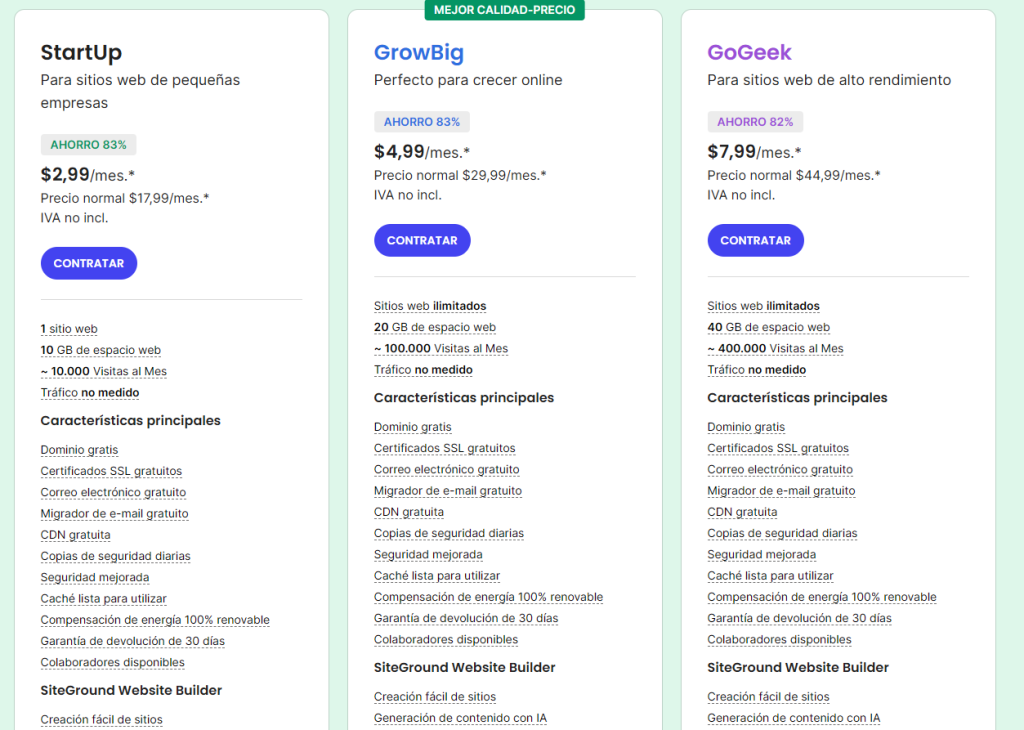Click the GoGeek plan title
The width and height of the screenshot is (1024, 730).
pyautogui.click(x=749, y=52)
